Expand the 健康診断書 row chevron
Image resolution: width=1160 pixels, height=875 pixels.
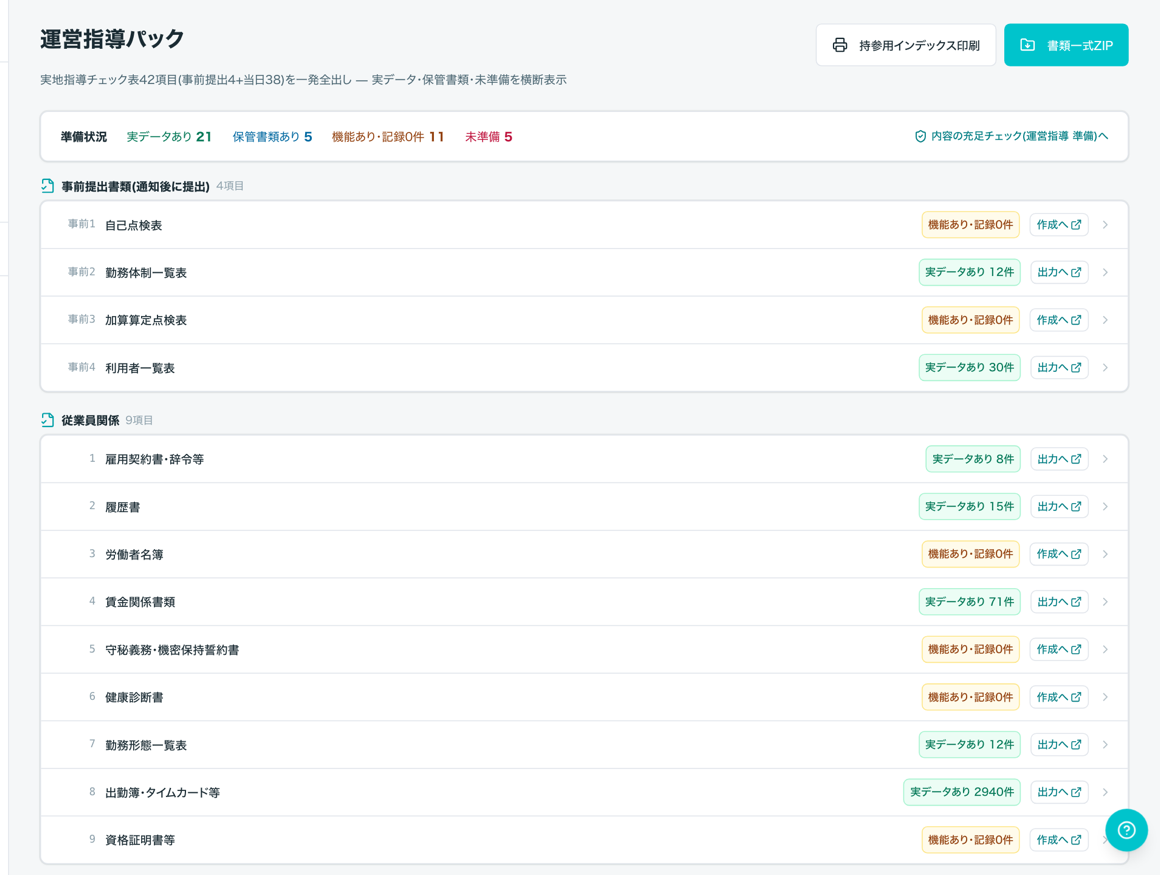tap(1105, 697)
